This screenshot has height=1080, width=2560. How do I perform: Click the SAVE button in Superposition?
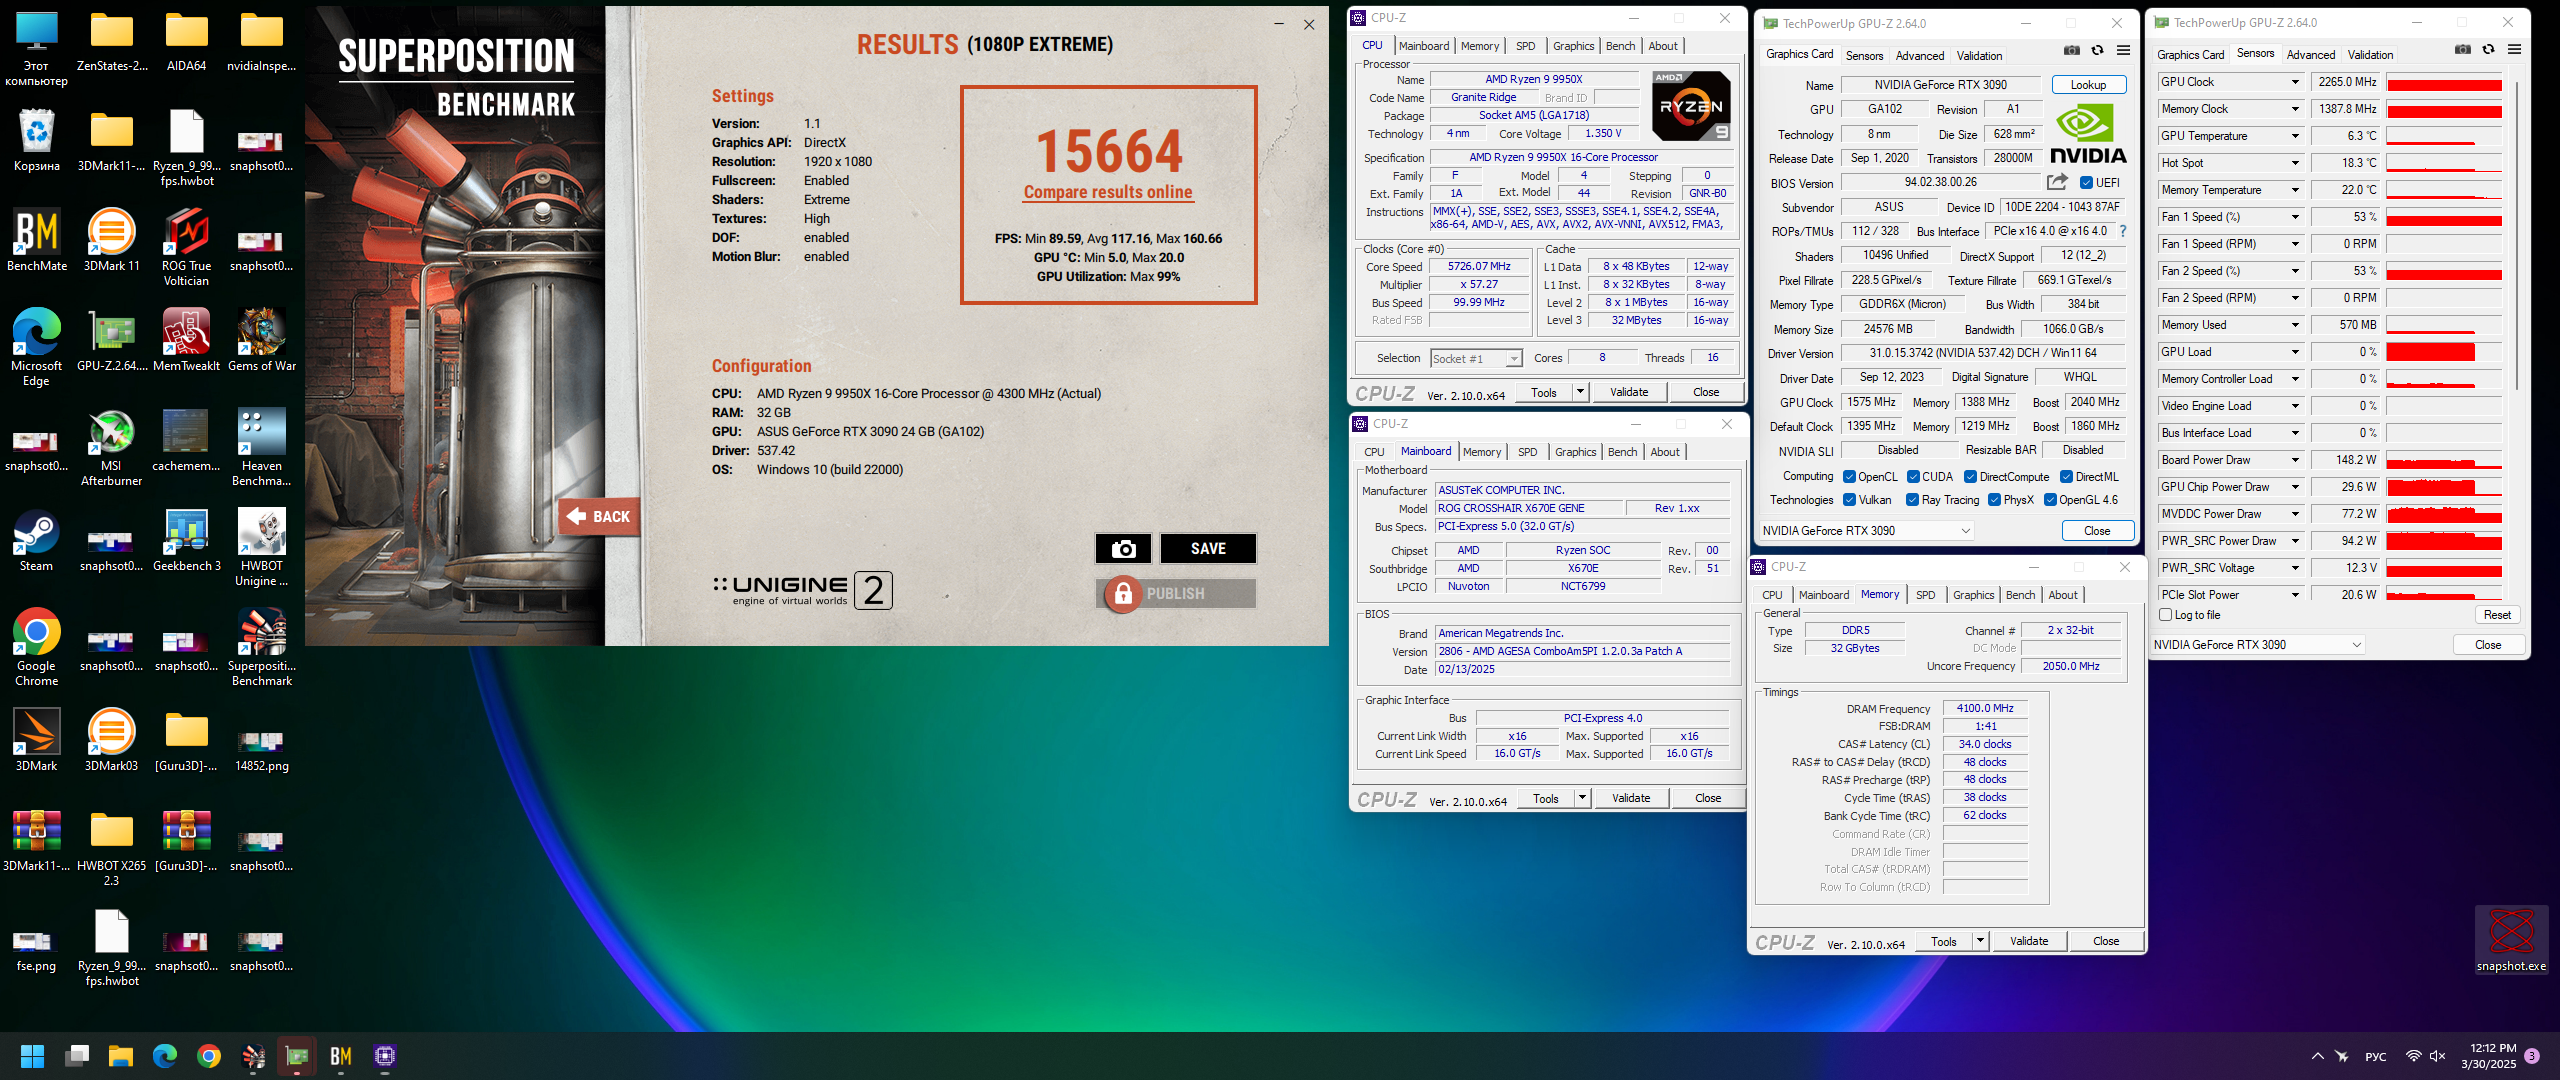(1208, 548)
